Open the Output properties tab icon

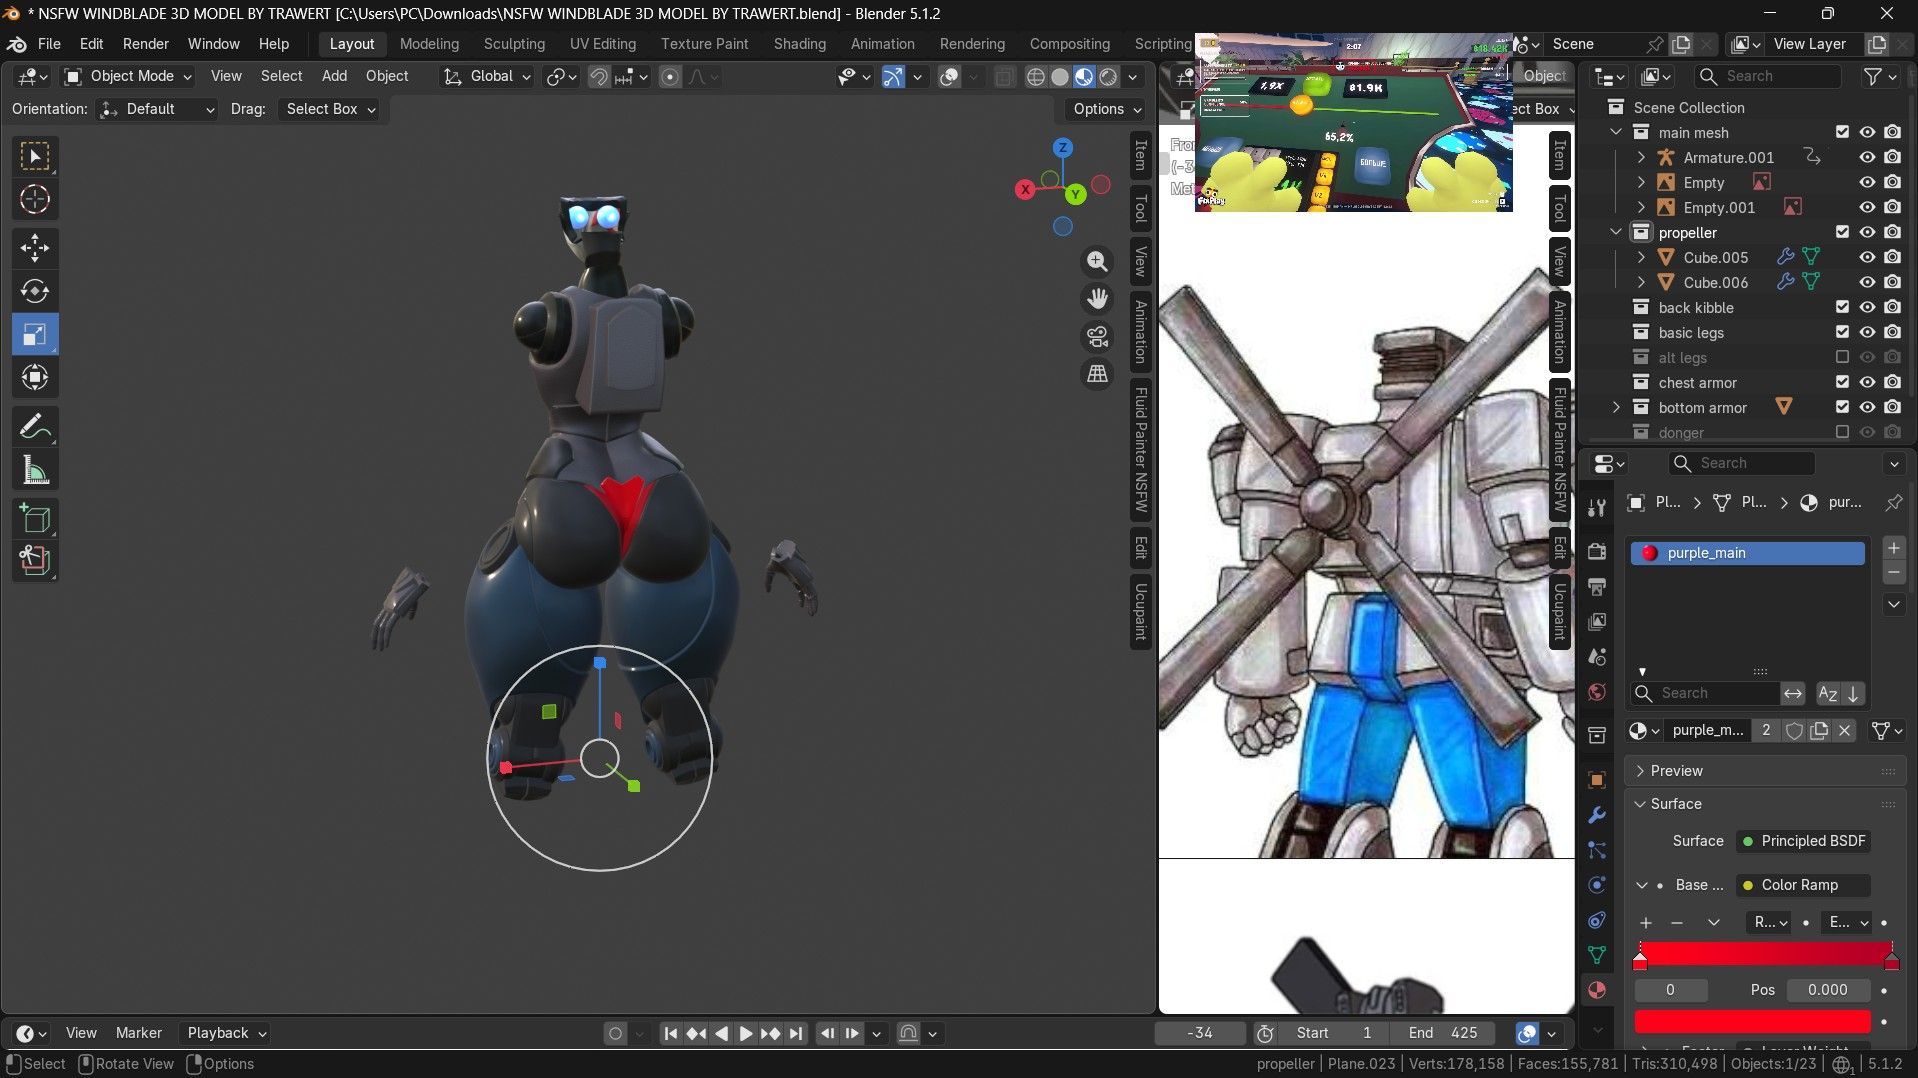point(1597,586)
